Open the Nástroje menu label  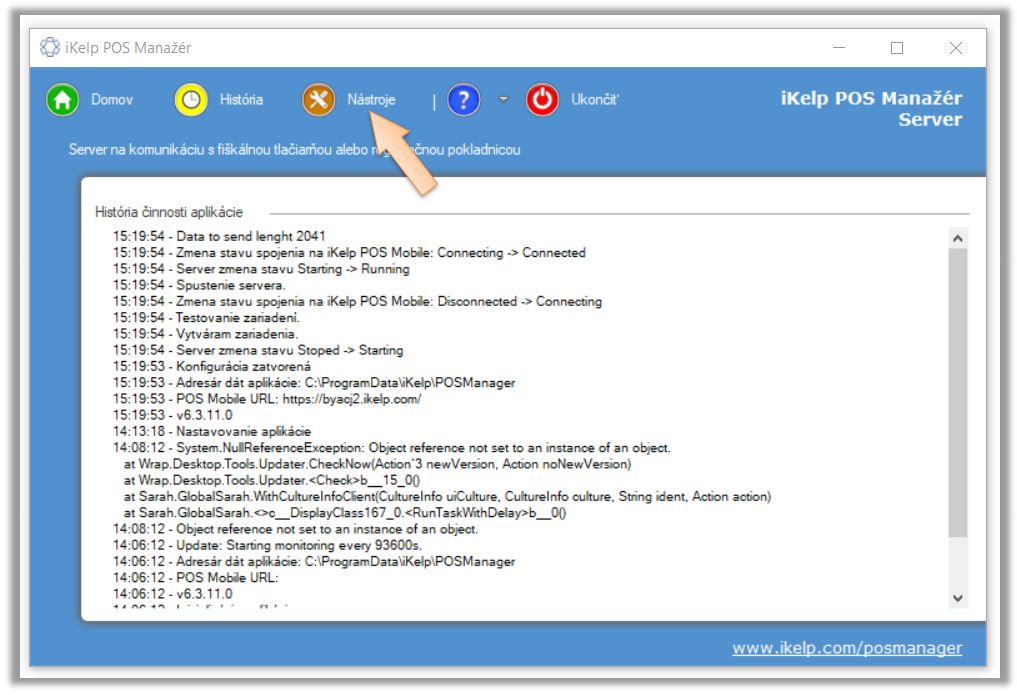click(x=371, y=100)
